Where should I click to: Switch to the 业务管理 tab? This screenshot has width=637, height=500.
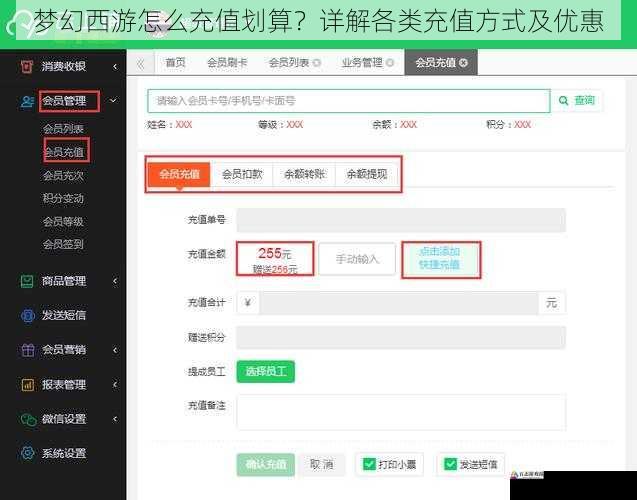(x=362, y=63)
